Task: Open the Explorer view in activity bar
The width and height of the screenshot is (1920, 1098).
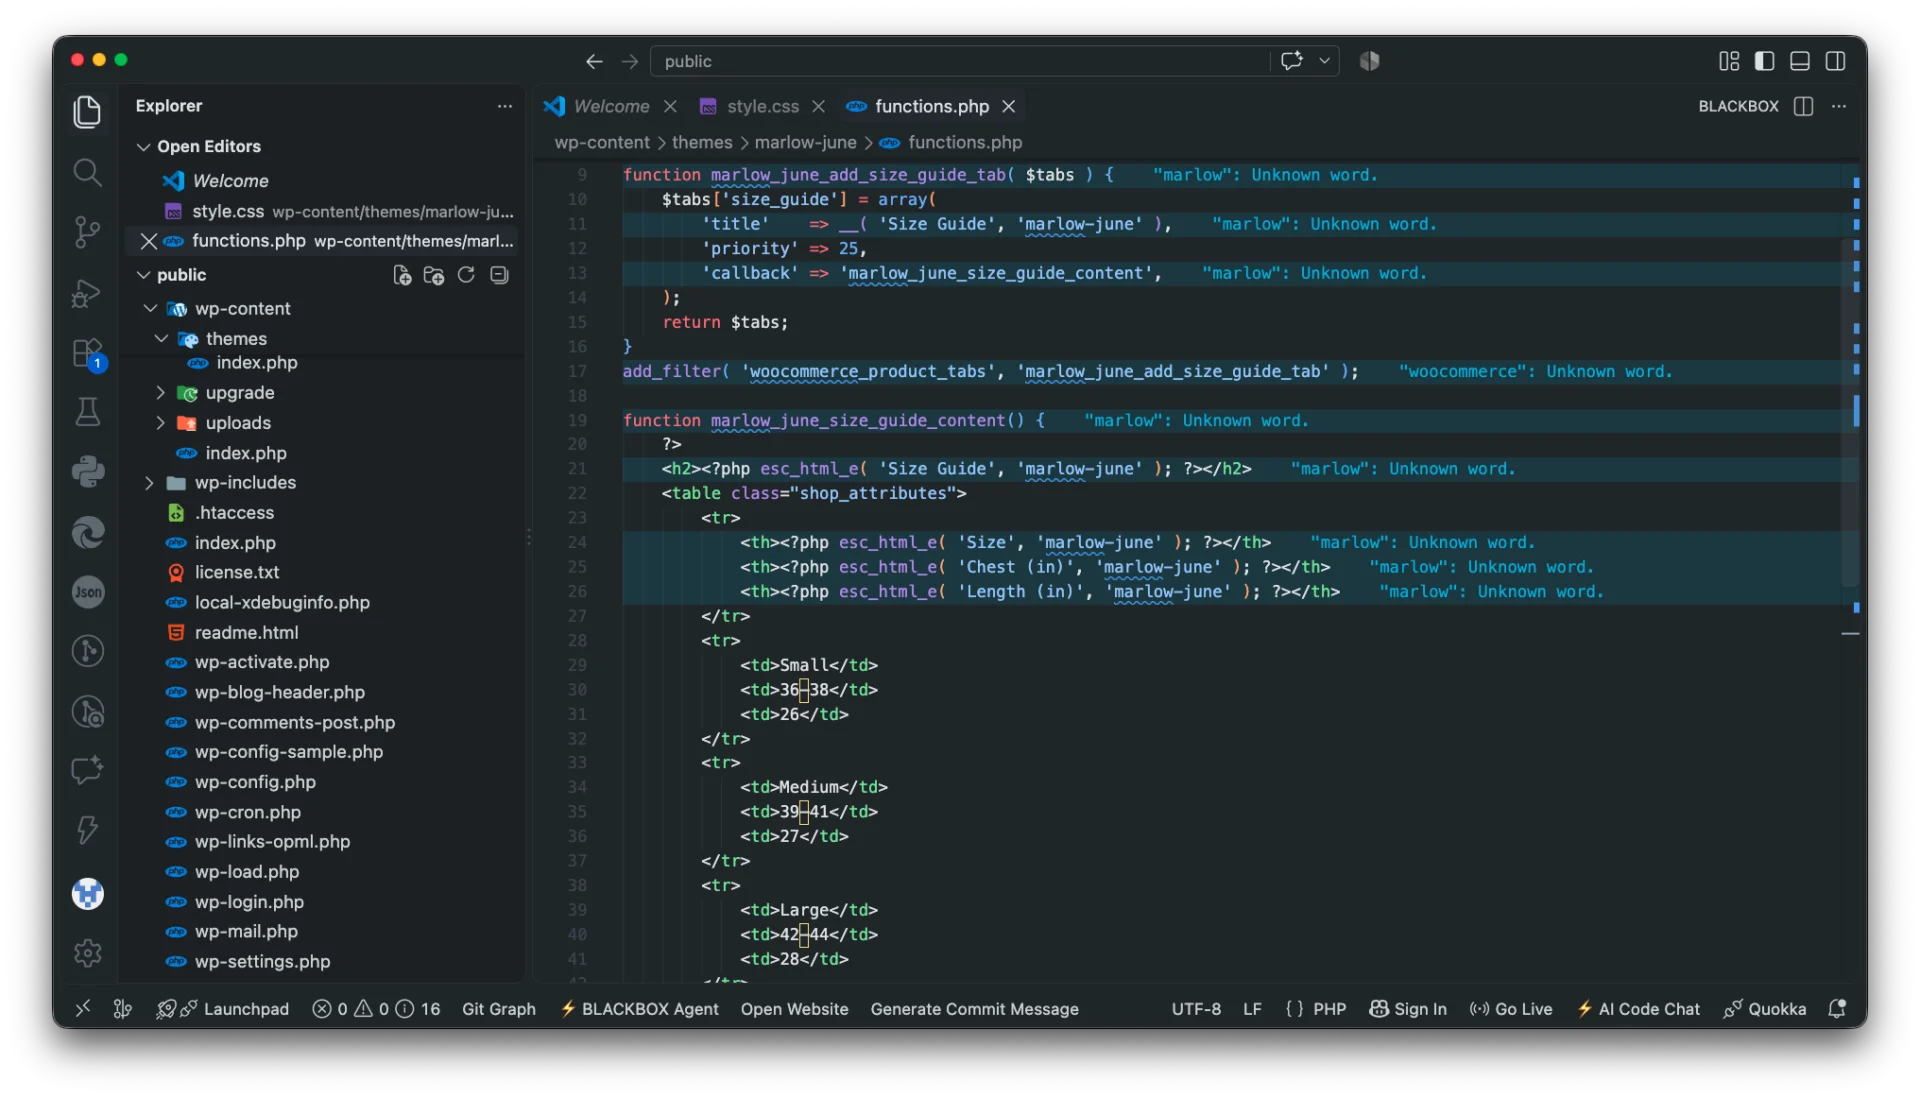Action: (88, 111)
